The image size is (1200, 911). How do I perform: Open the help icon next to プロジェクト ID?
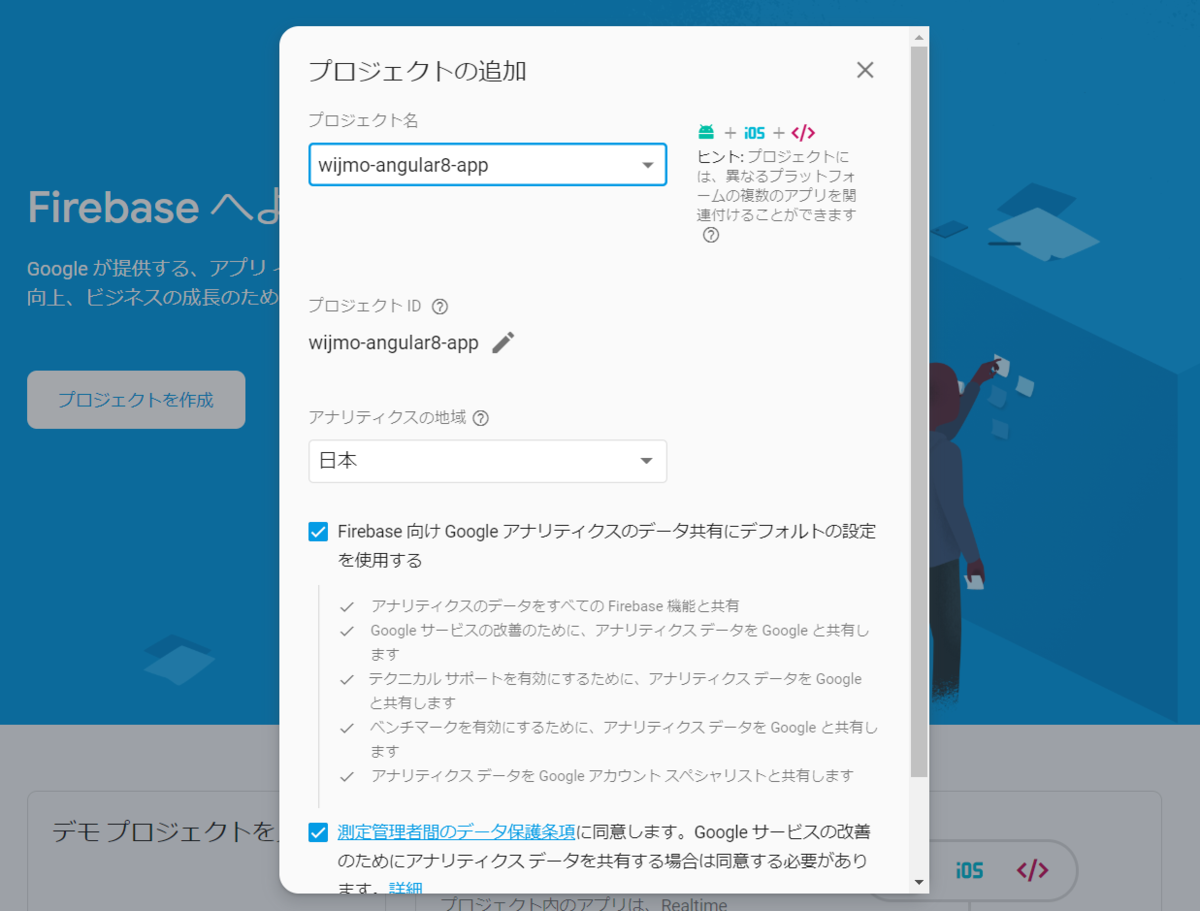pyautogui.click(x=439, y=306)
